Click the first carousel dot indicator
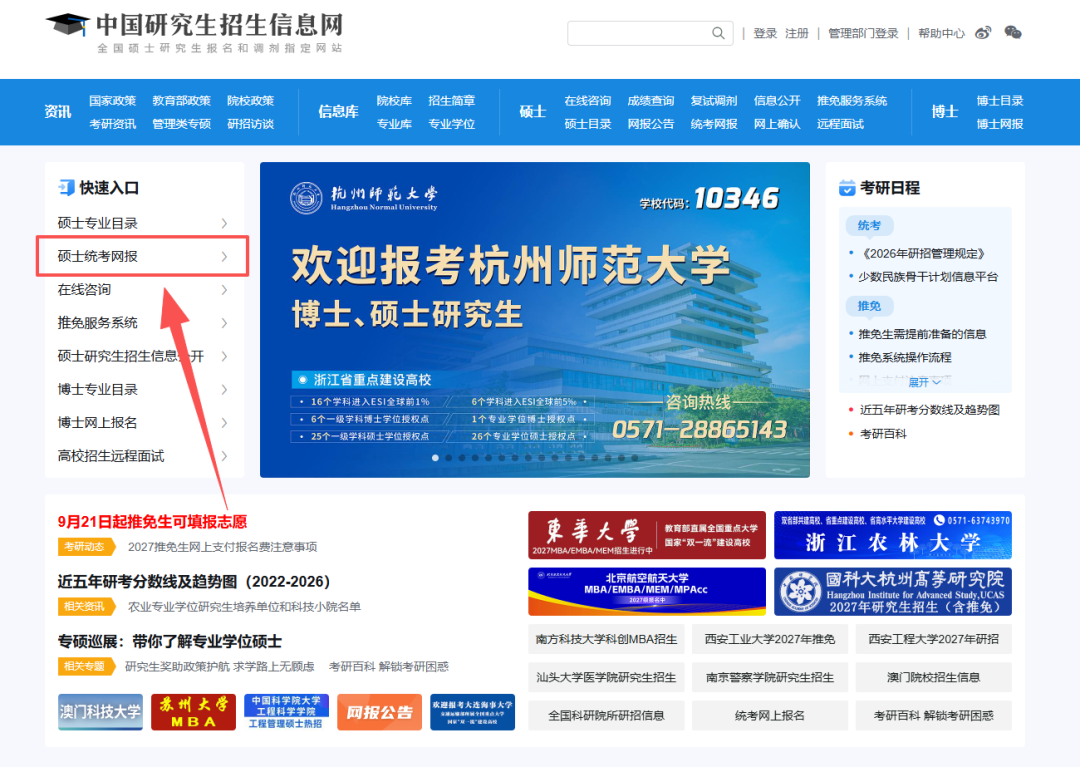Screen dimensions: 1080x767 pos(435,457)
